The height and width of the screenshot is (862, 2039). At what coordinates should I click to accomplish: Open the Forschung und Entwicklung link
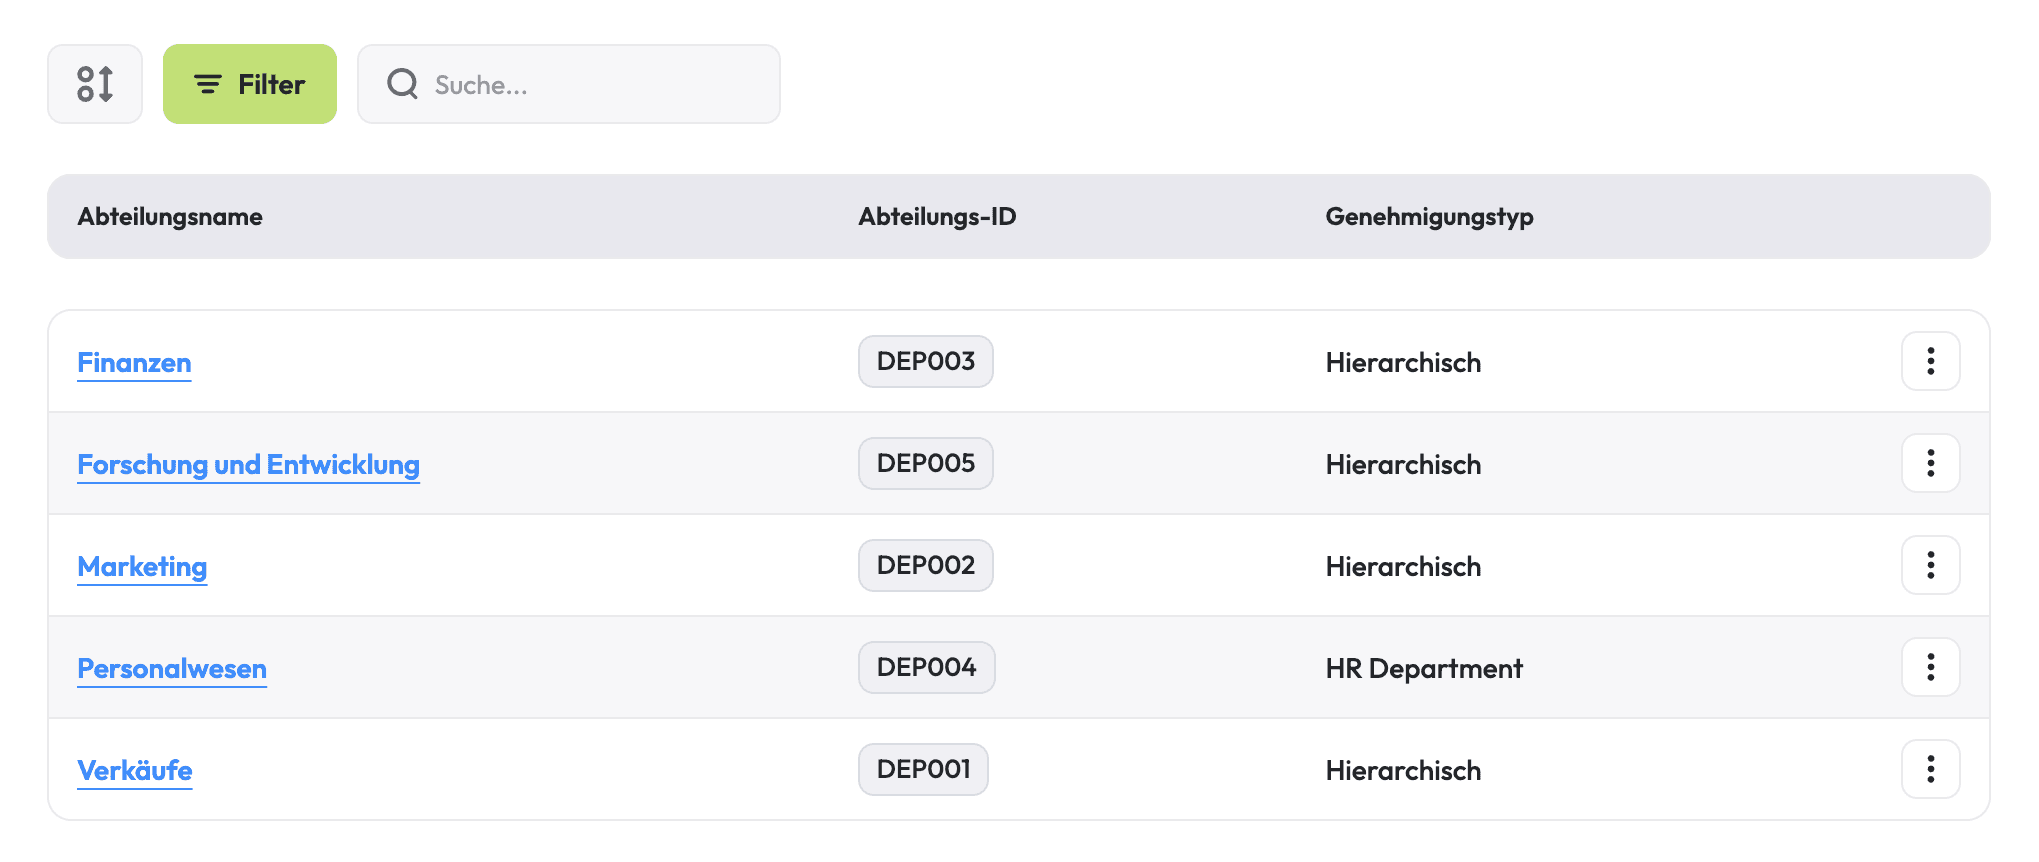point(247,464)
